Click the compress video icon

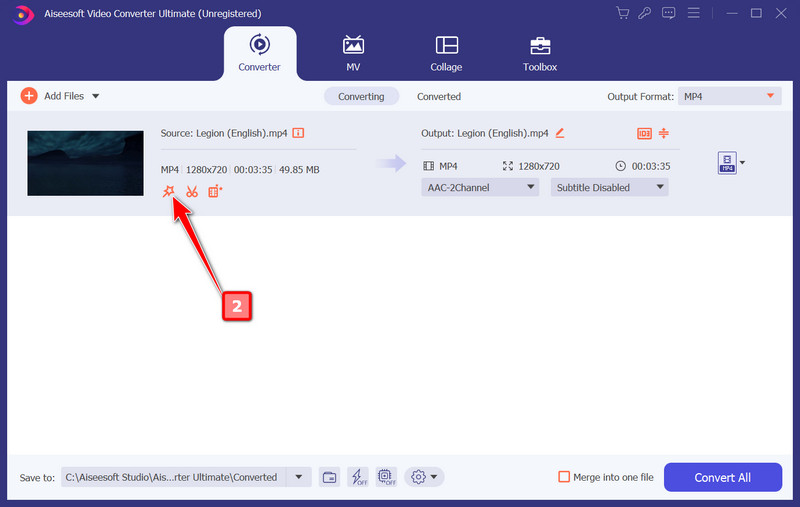pyautogui.click(x=663, y=134)
